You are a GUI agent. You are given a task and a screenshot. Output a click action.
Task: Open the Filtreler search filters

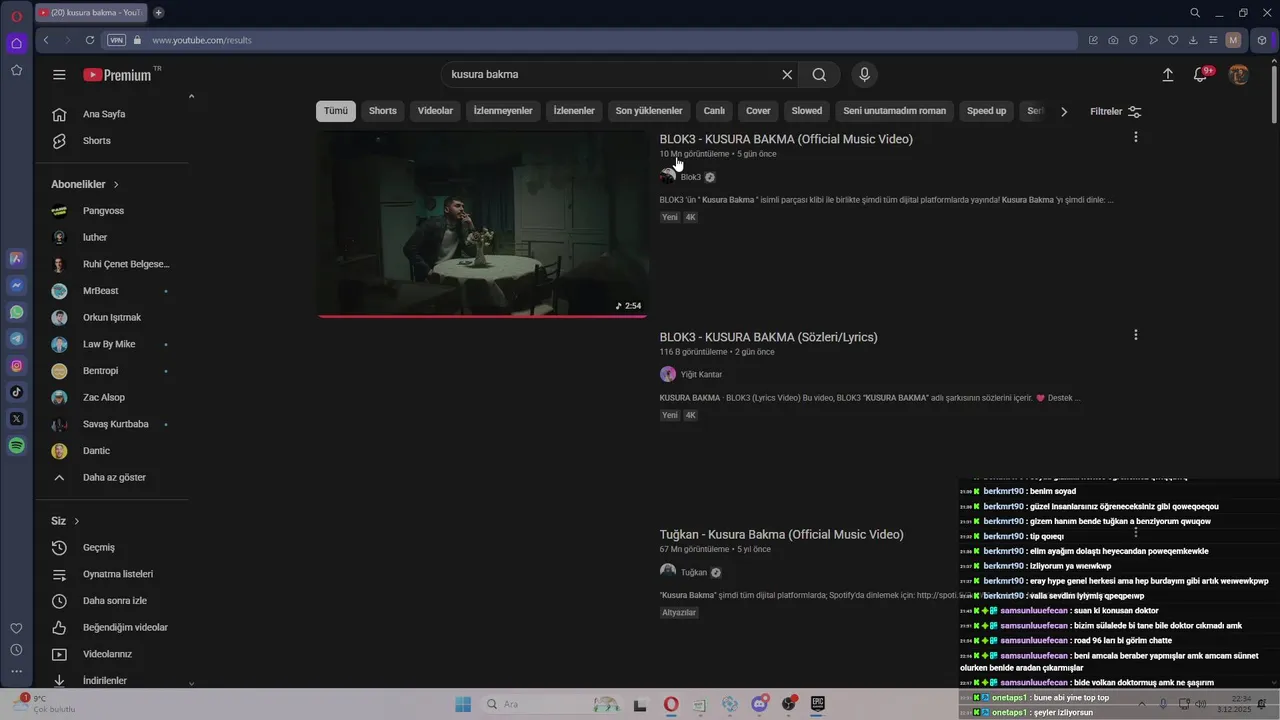coord(1115,111)
